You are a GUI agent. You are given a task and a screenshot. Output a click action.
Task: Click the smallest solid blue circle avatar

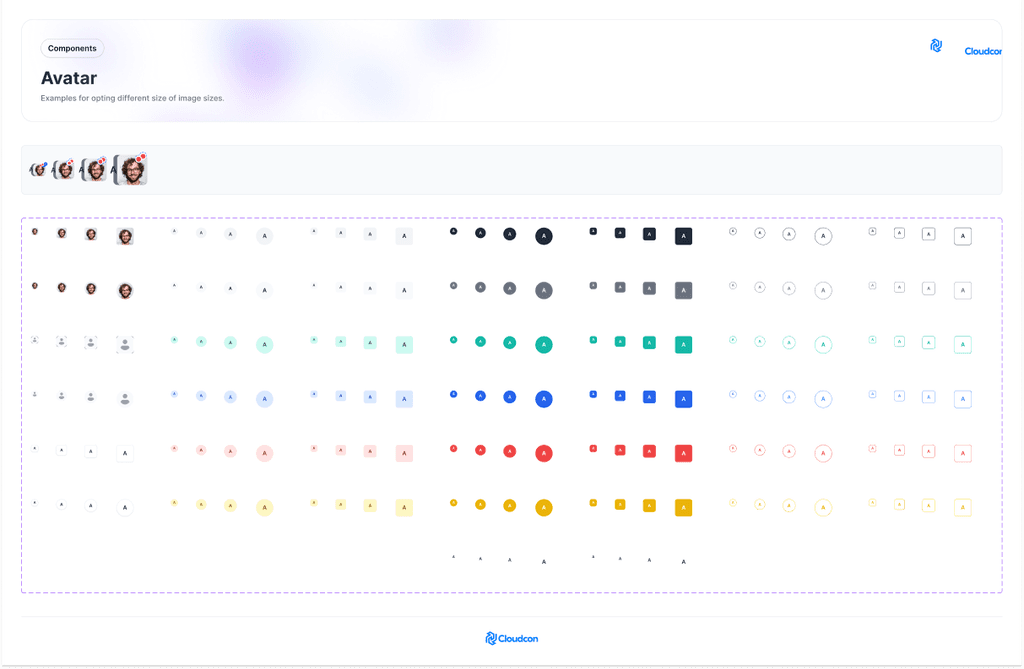click(x=453, y=394)
